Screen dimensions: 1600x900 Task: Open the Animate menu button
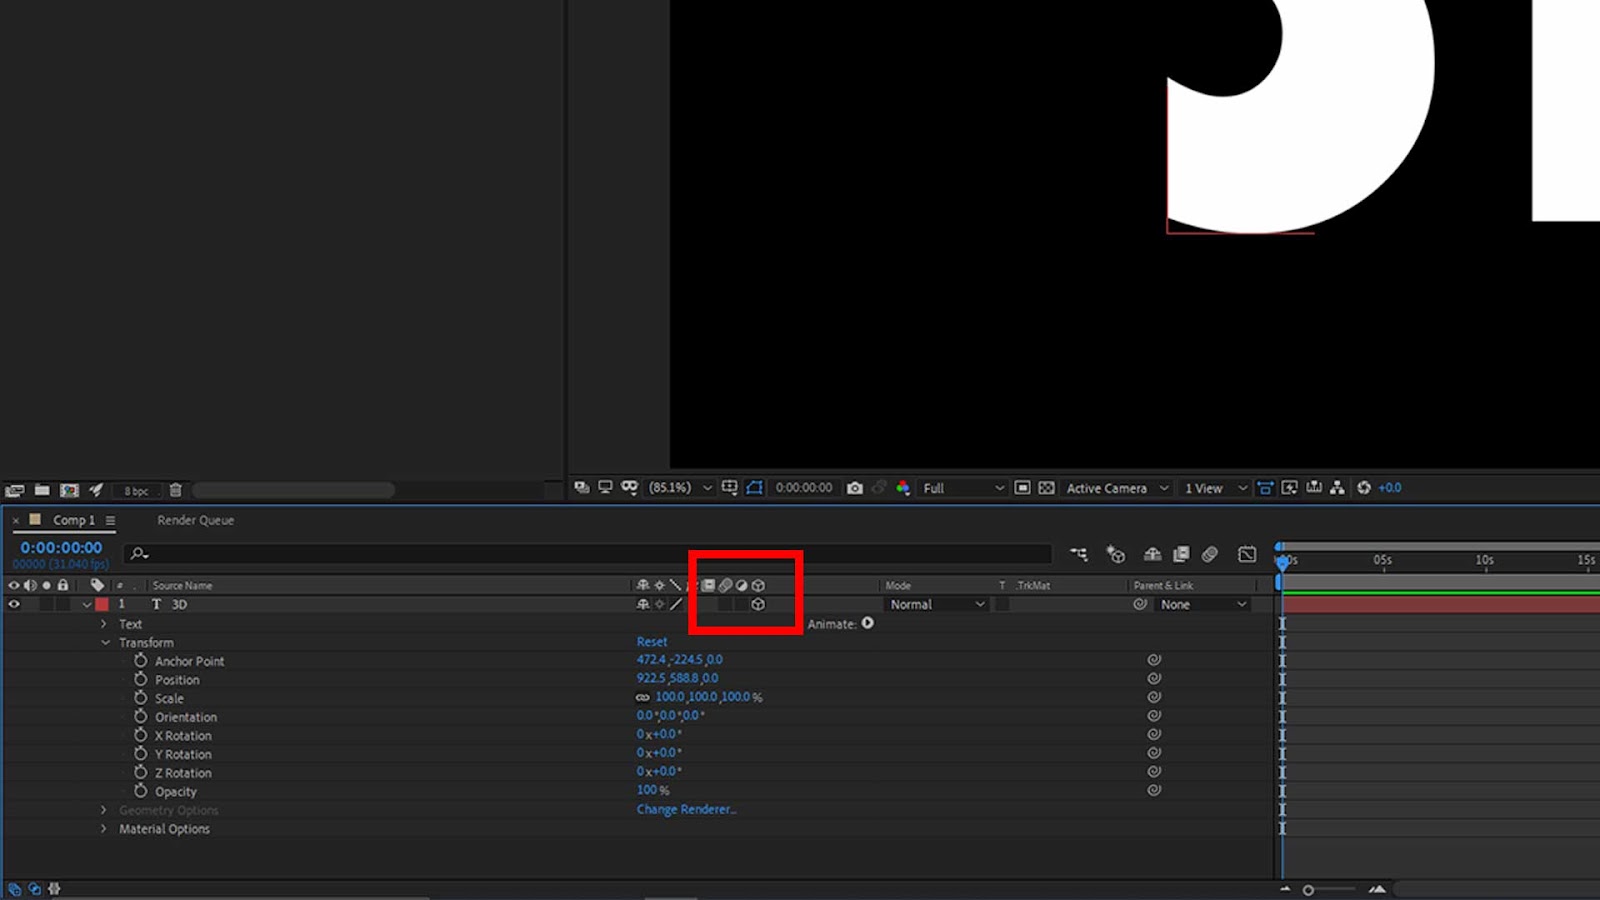pos(867,623)
